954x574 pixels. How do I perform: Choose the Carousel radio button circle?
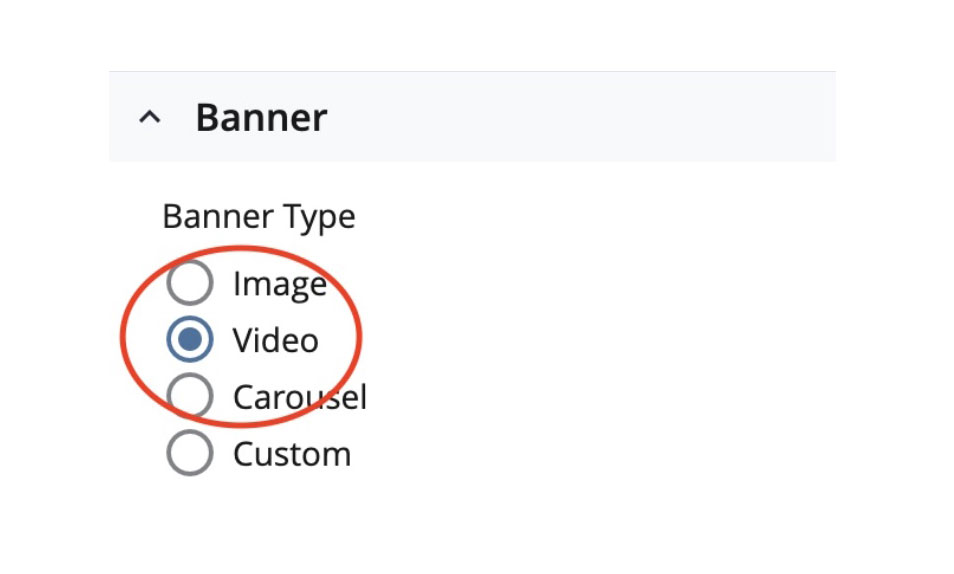tap(189, 397)
